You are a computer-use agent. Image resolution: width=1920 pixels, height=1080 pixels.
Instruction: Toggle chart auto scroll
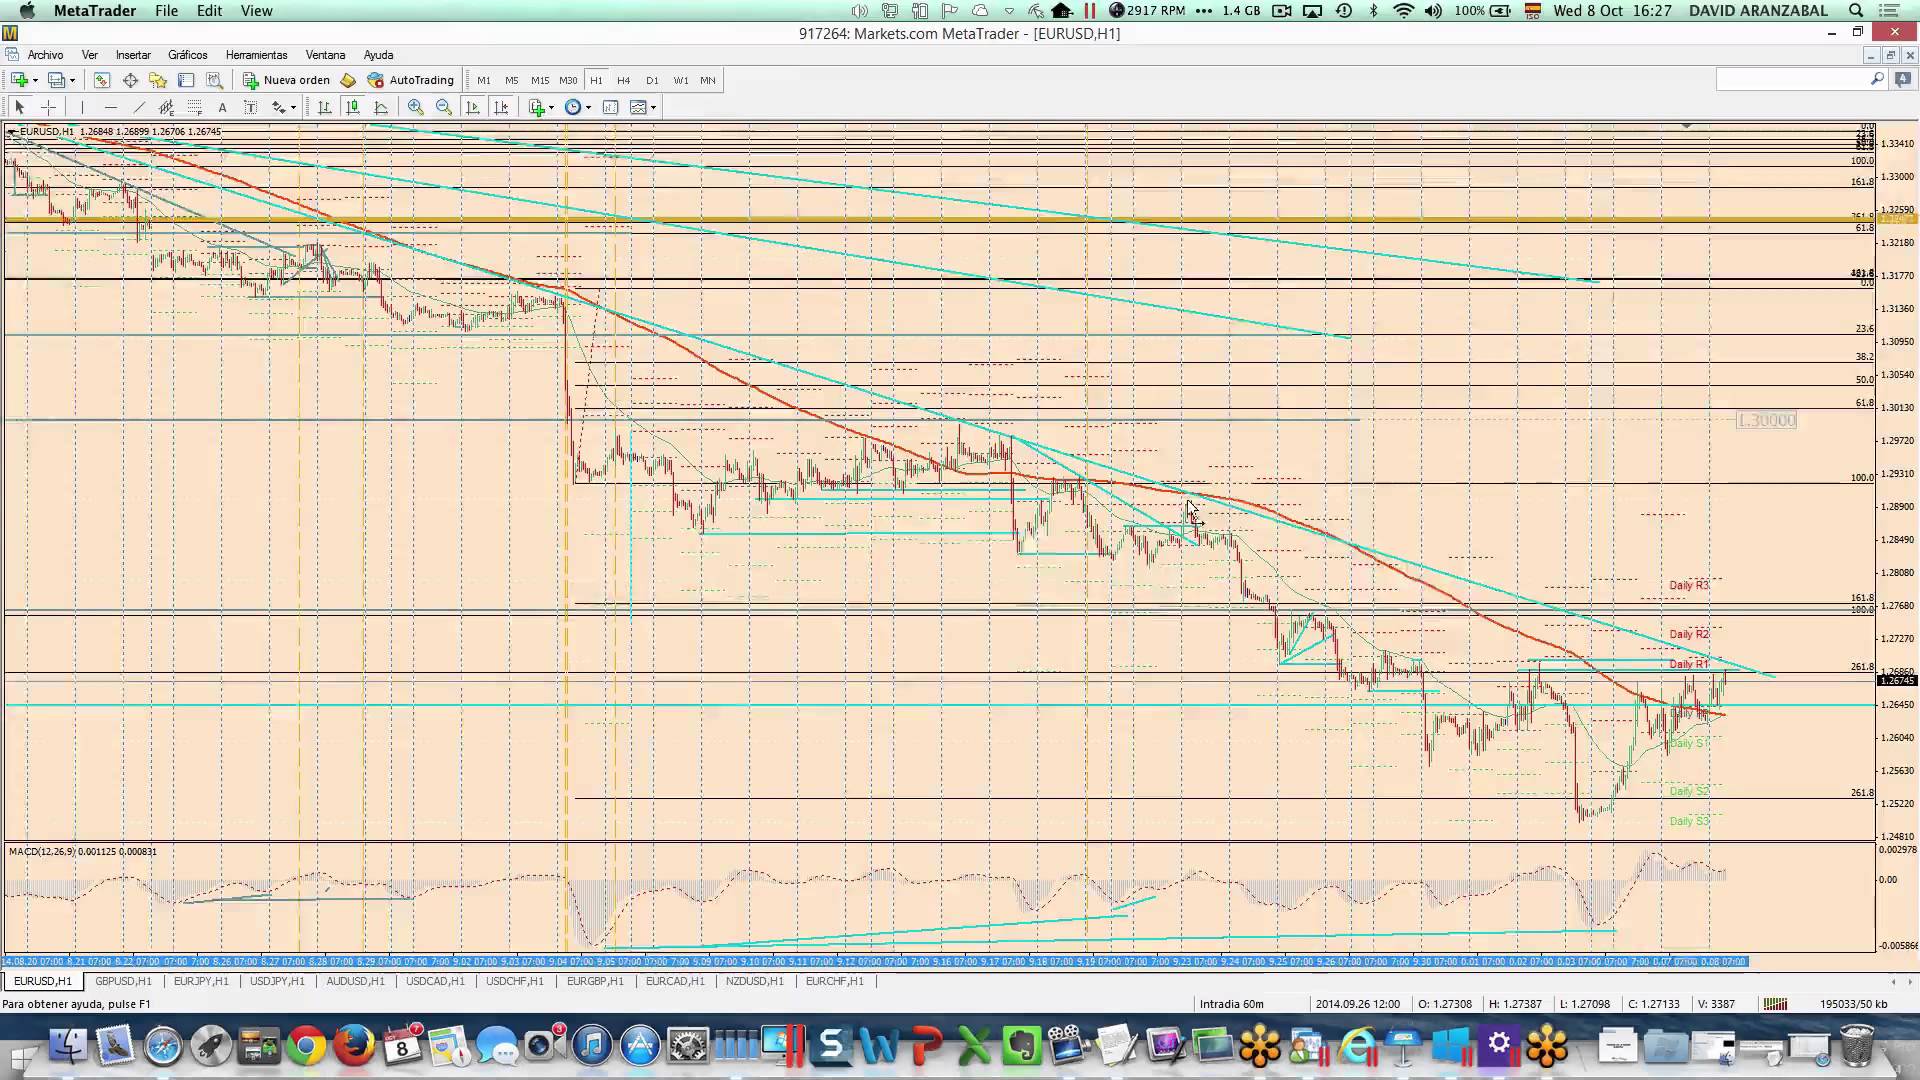[472, 107]
